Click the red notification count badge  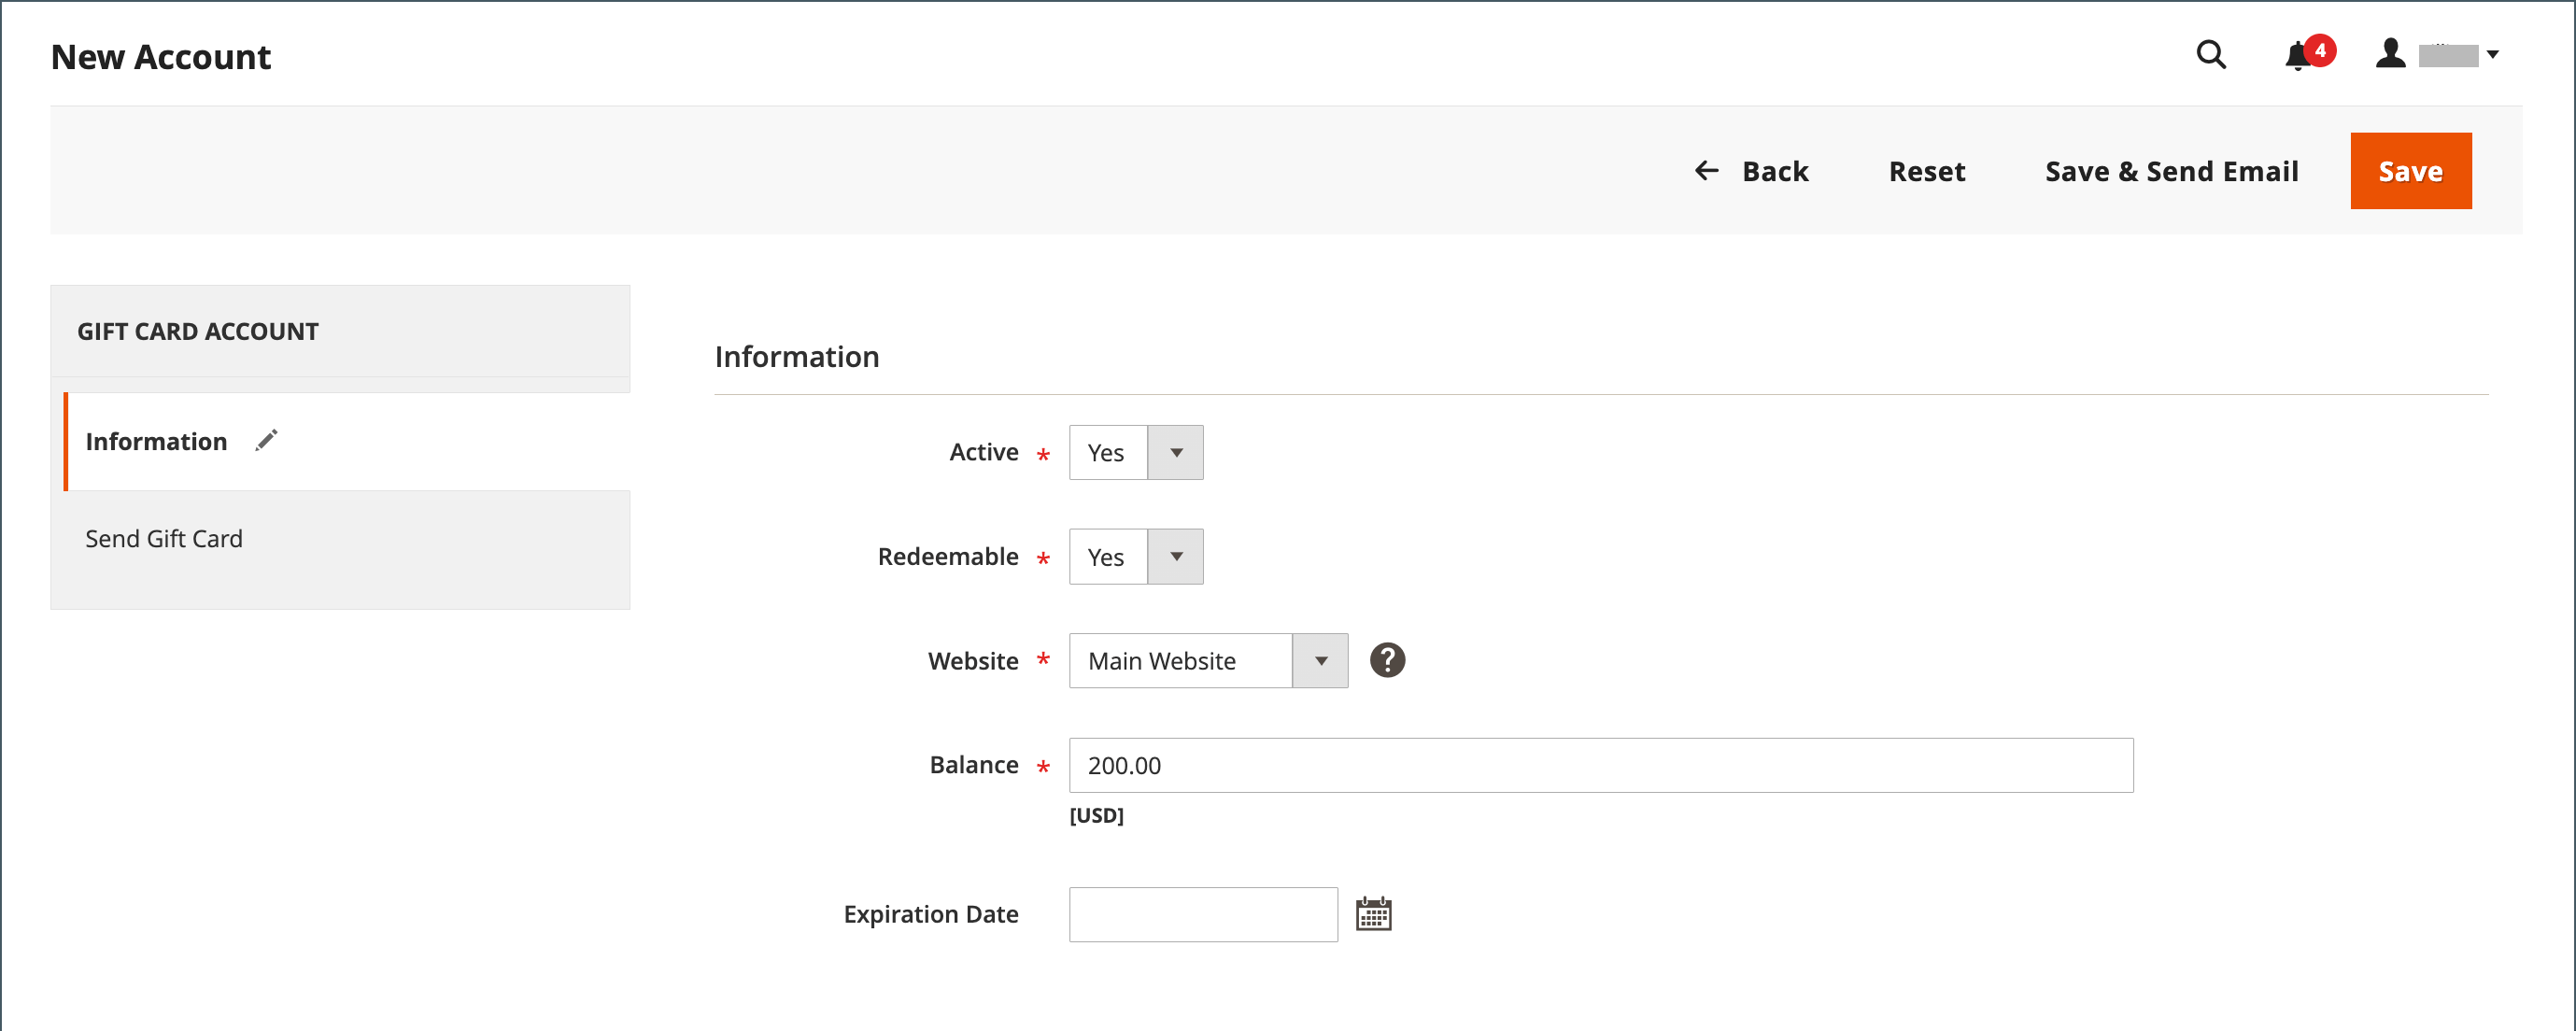coord(2320,49)
